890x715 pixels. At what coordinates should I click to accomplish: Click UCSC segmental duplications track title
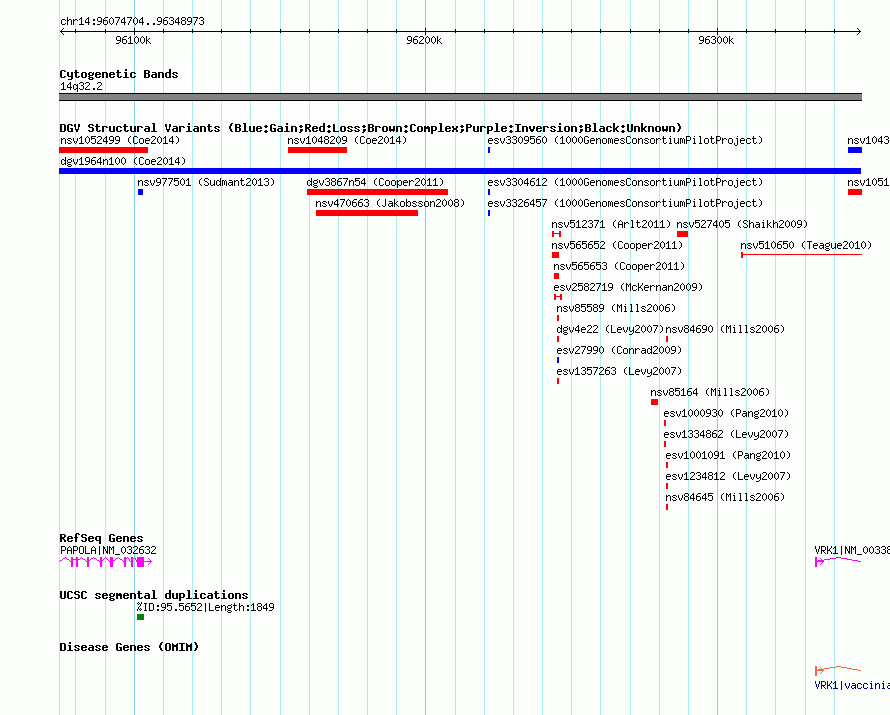point(154,595)
